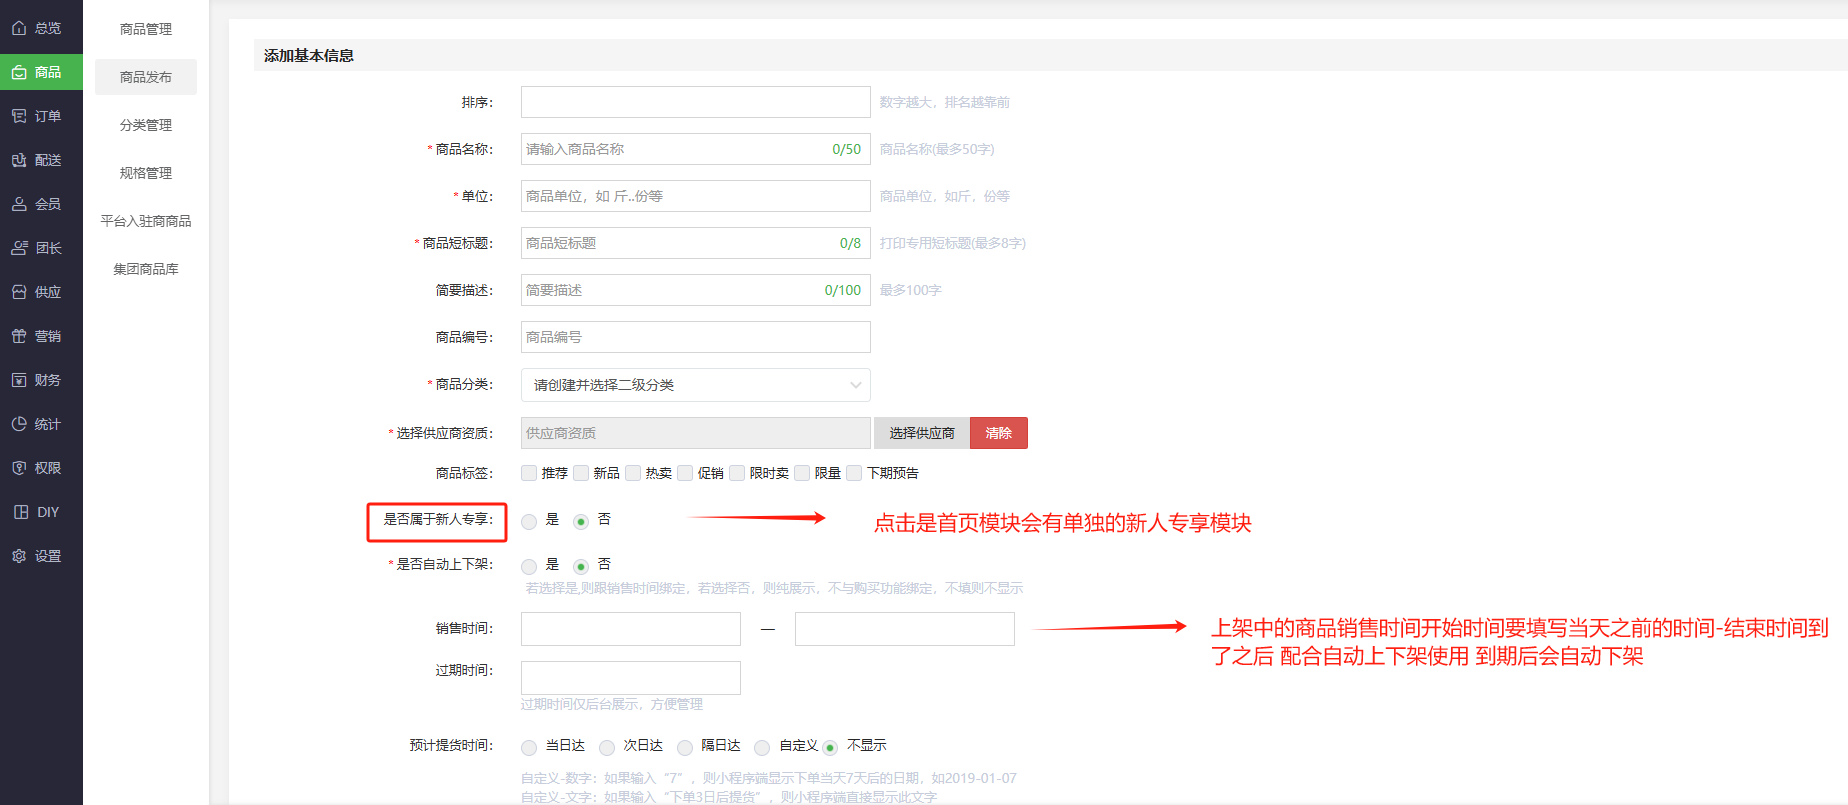This screenshot has height=805, width=1848.
Task: Open the 权限 permissions shield icon
Action: click(x=19, y=468)
